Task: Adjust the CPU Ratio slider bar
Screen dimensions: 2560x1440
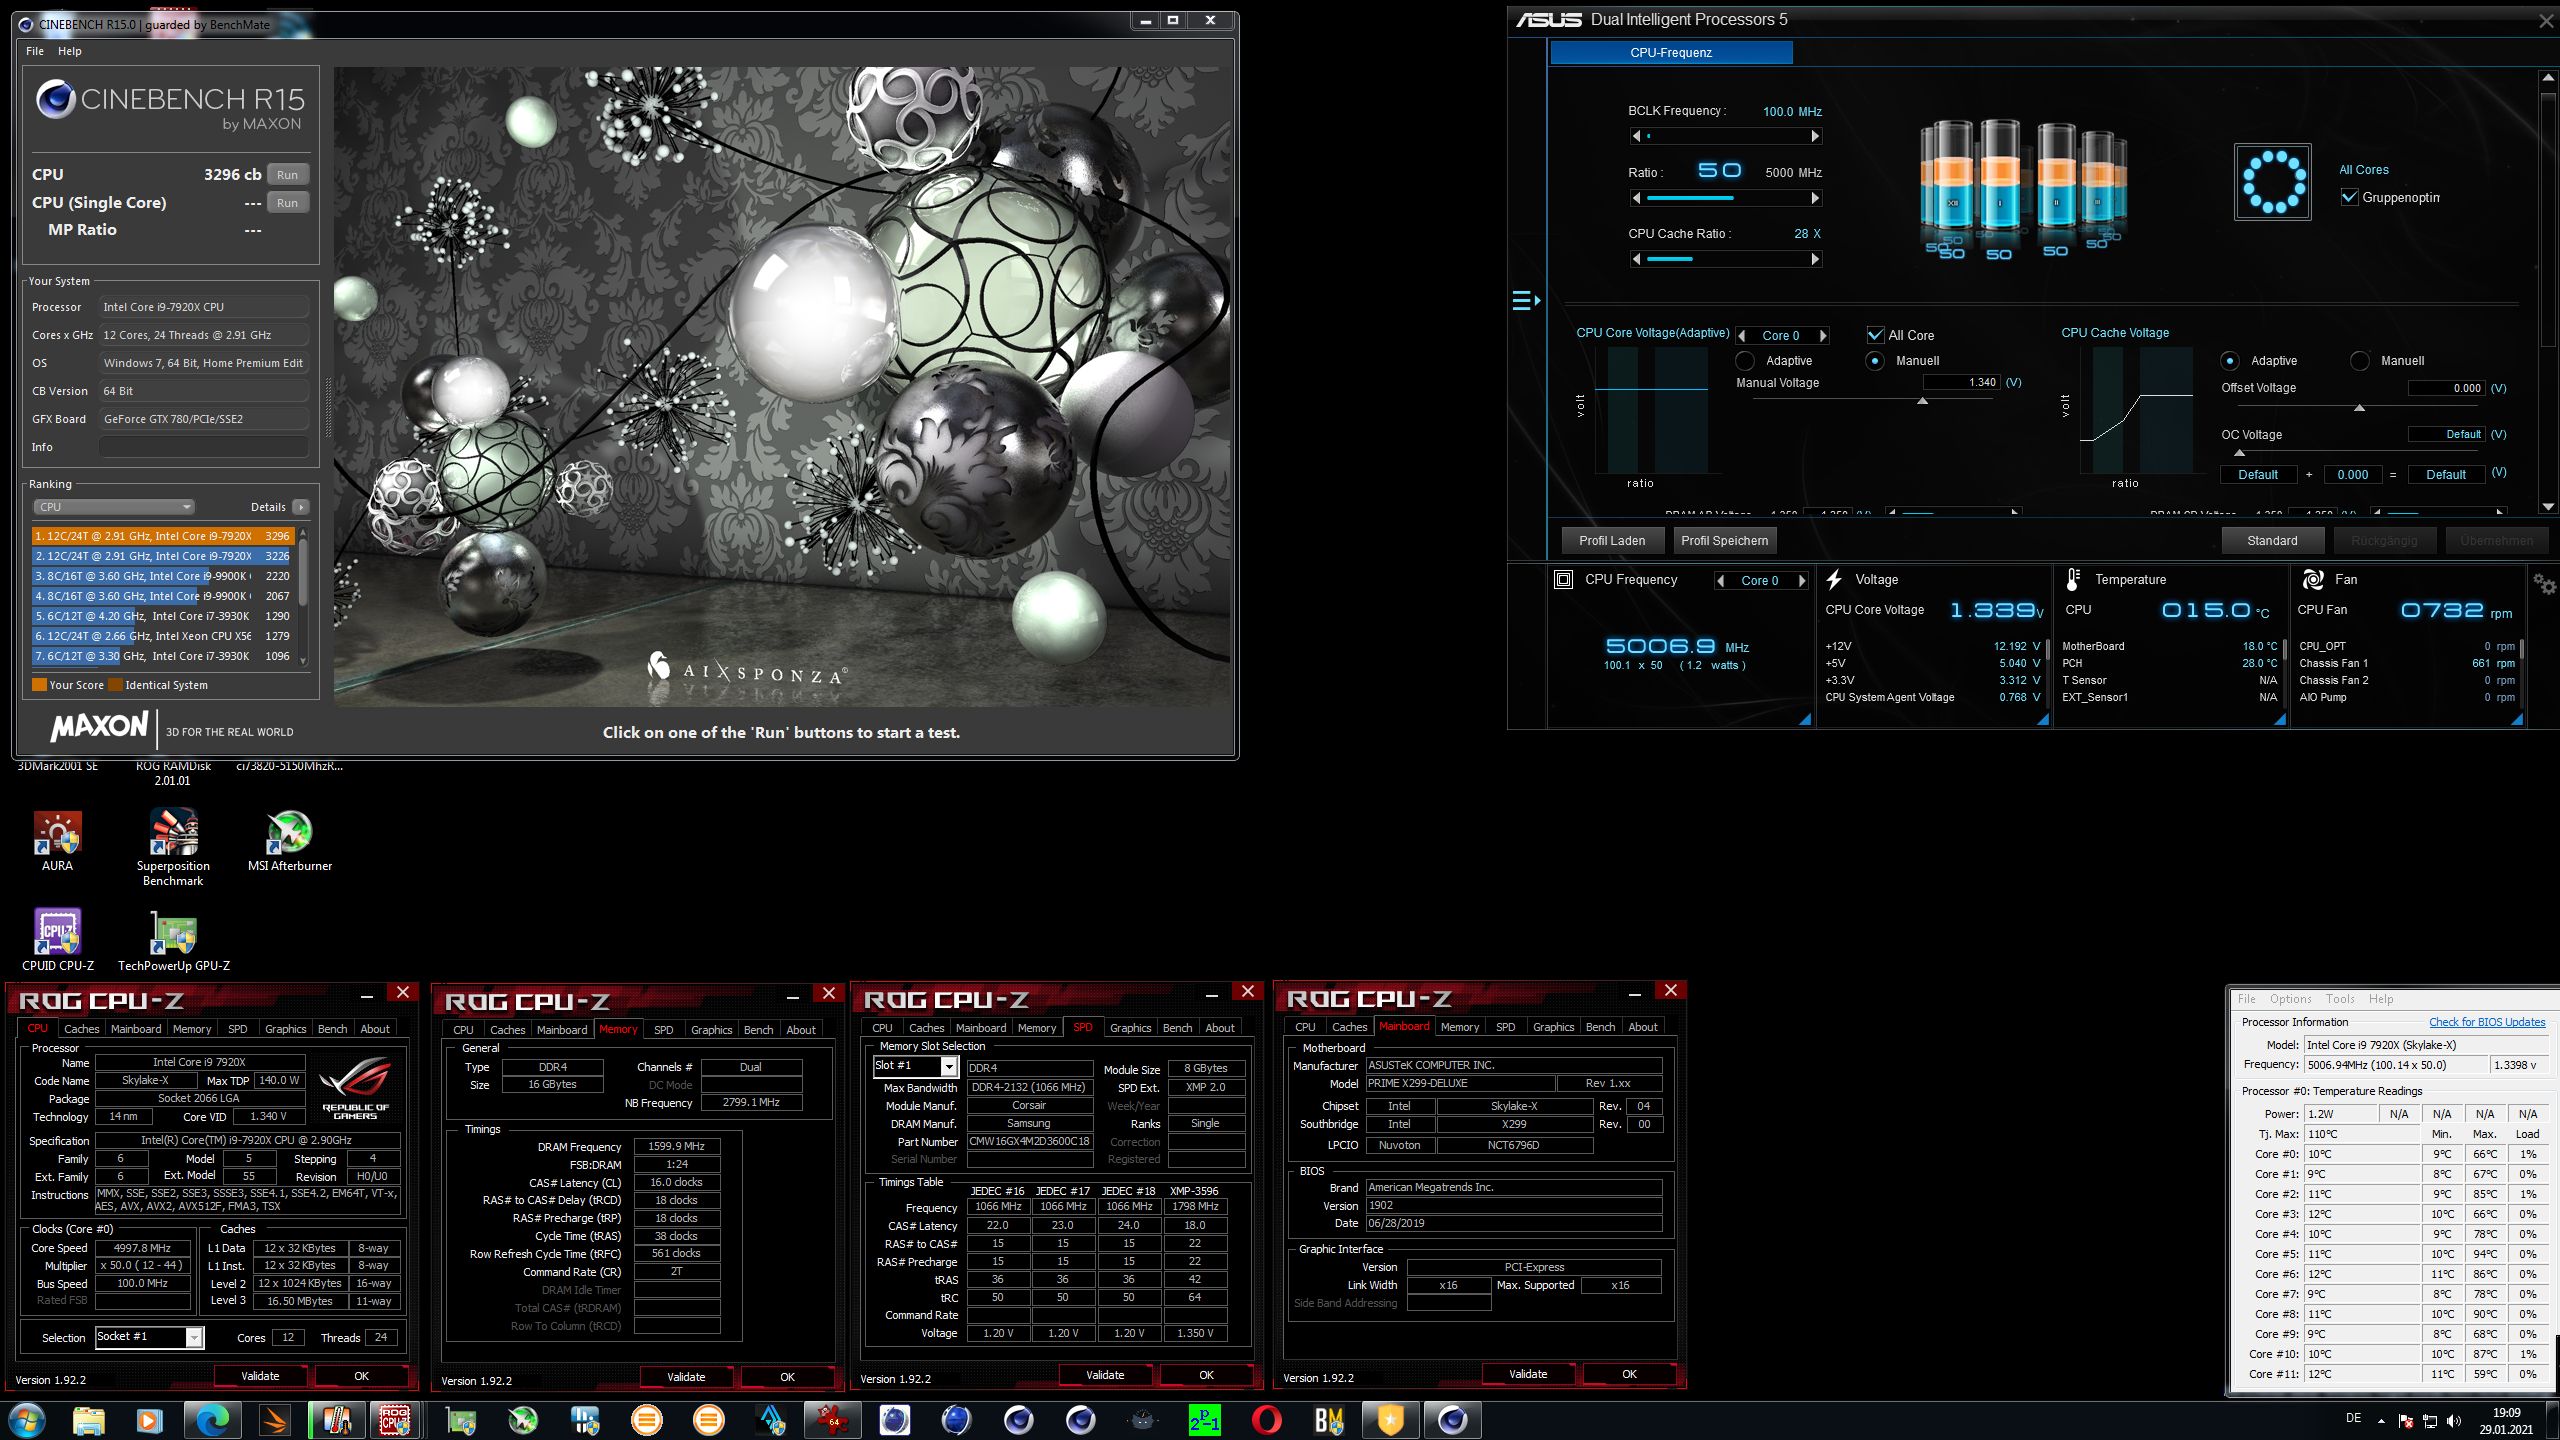Action: [x=1725, y=198]
